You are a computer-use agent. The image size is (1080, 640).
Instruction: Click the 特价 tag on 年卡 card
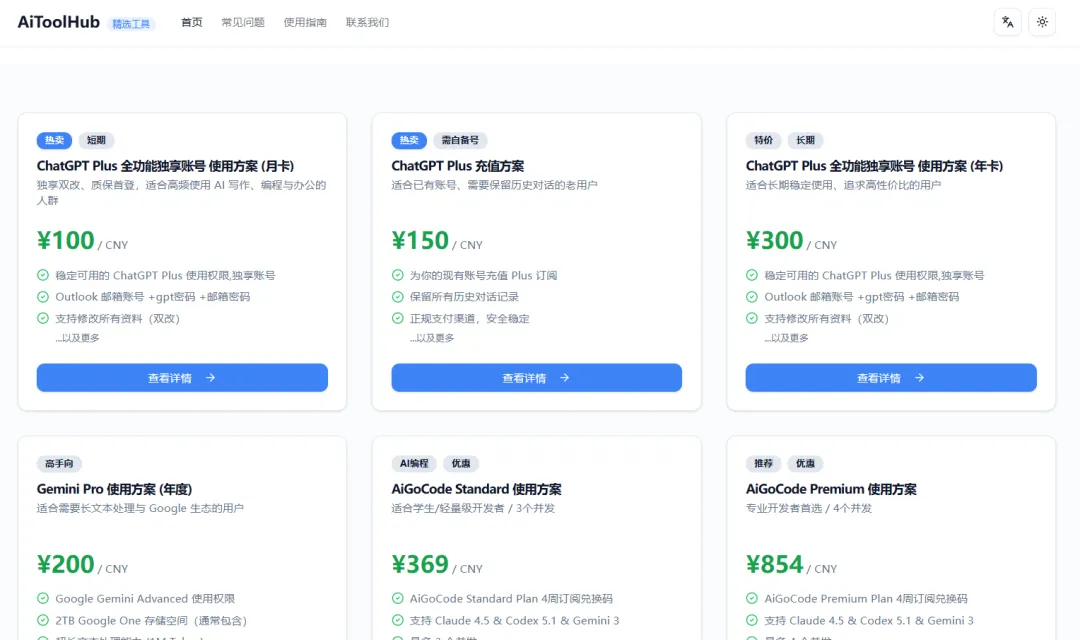(x=763, y=141)
